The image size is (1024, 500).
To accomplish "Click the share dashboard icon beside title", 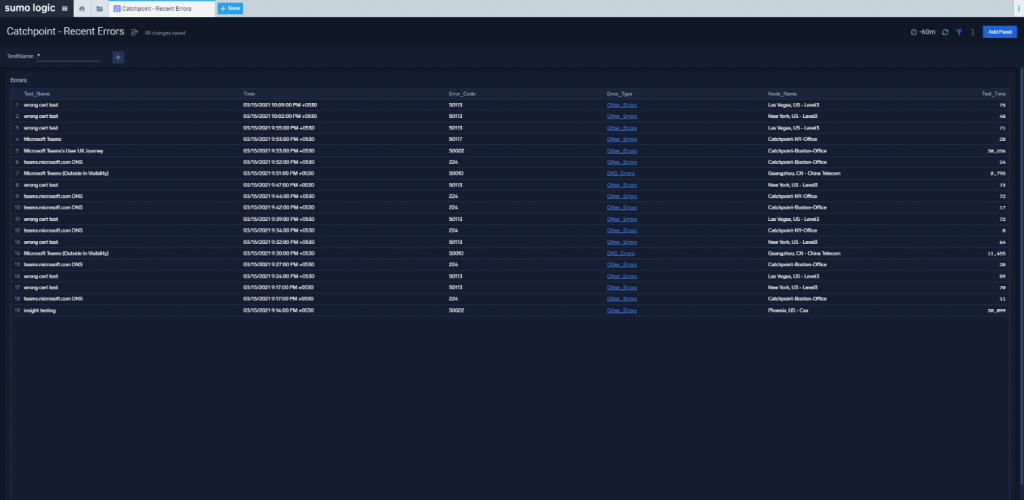I will pyautogui.click(x=134, y=32).
